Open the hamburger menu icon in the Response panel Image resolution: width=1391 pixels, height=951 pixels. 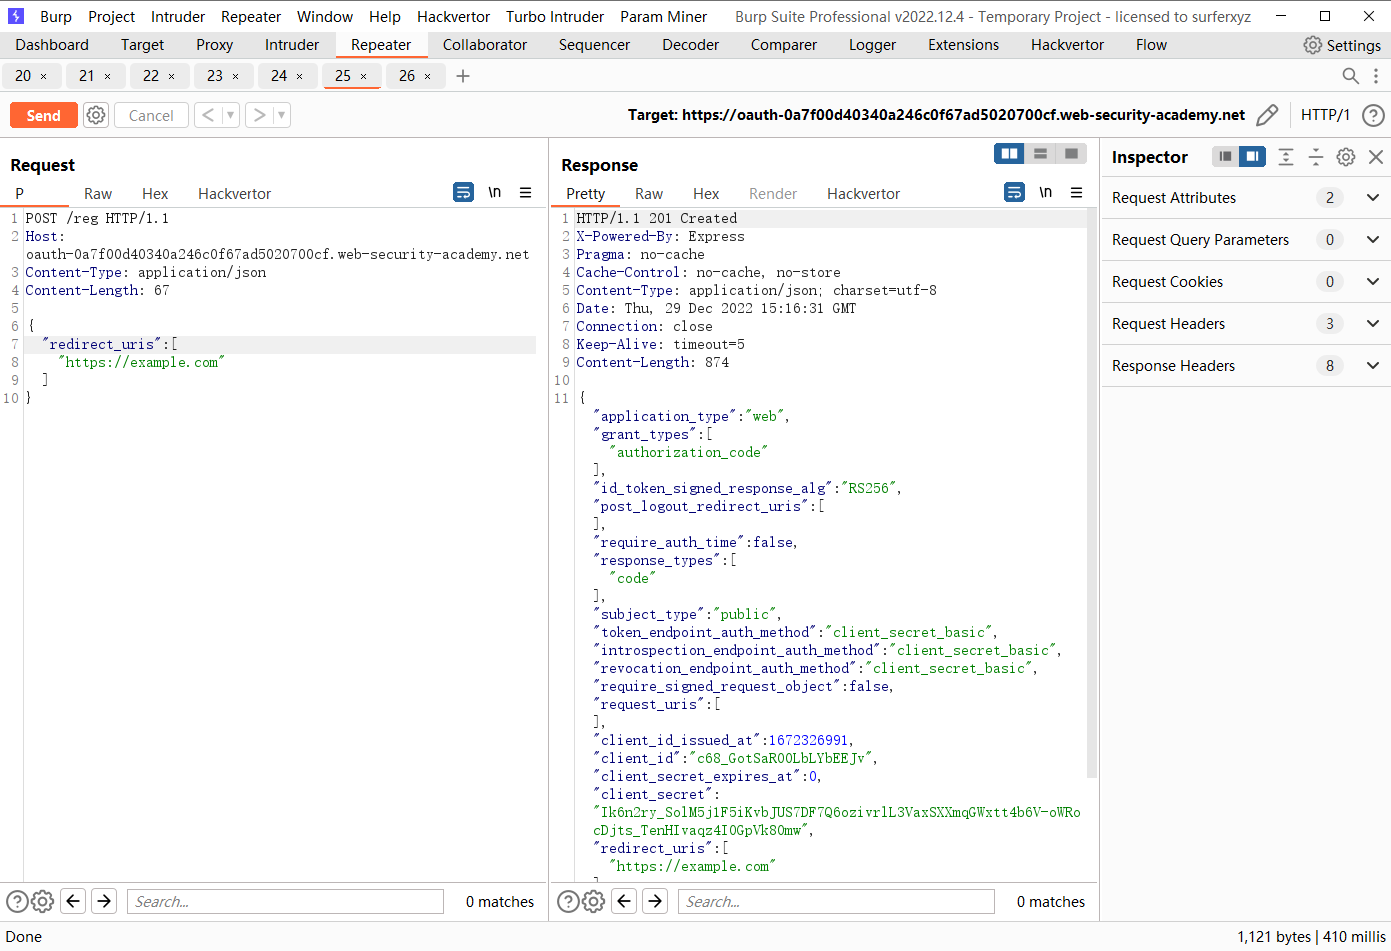(1077, 193)
